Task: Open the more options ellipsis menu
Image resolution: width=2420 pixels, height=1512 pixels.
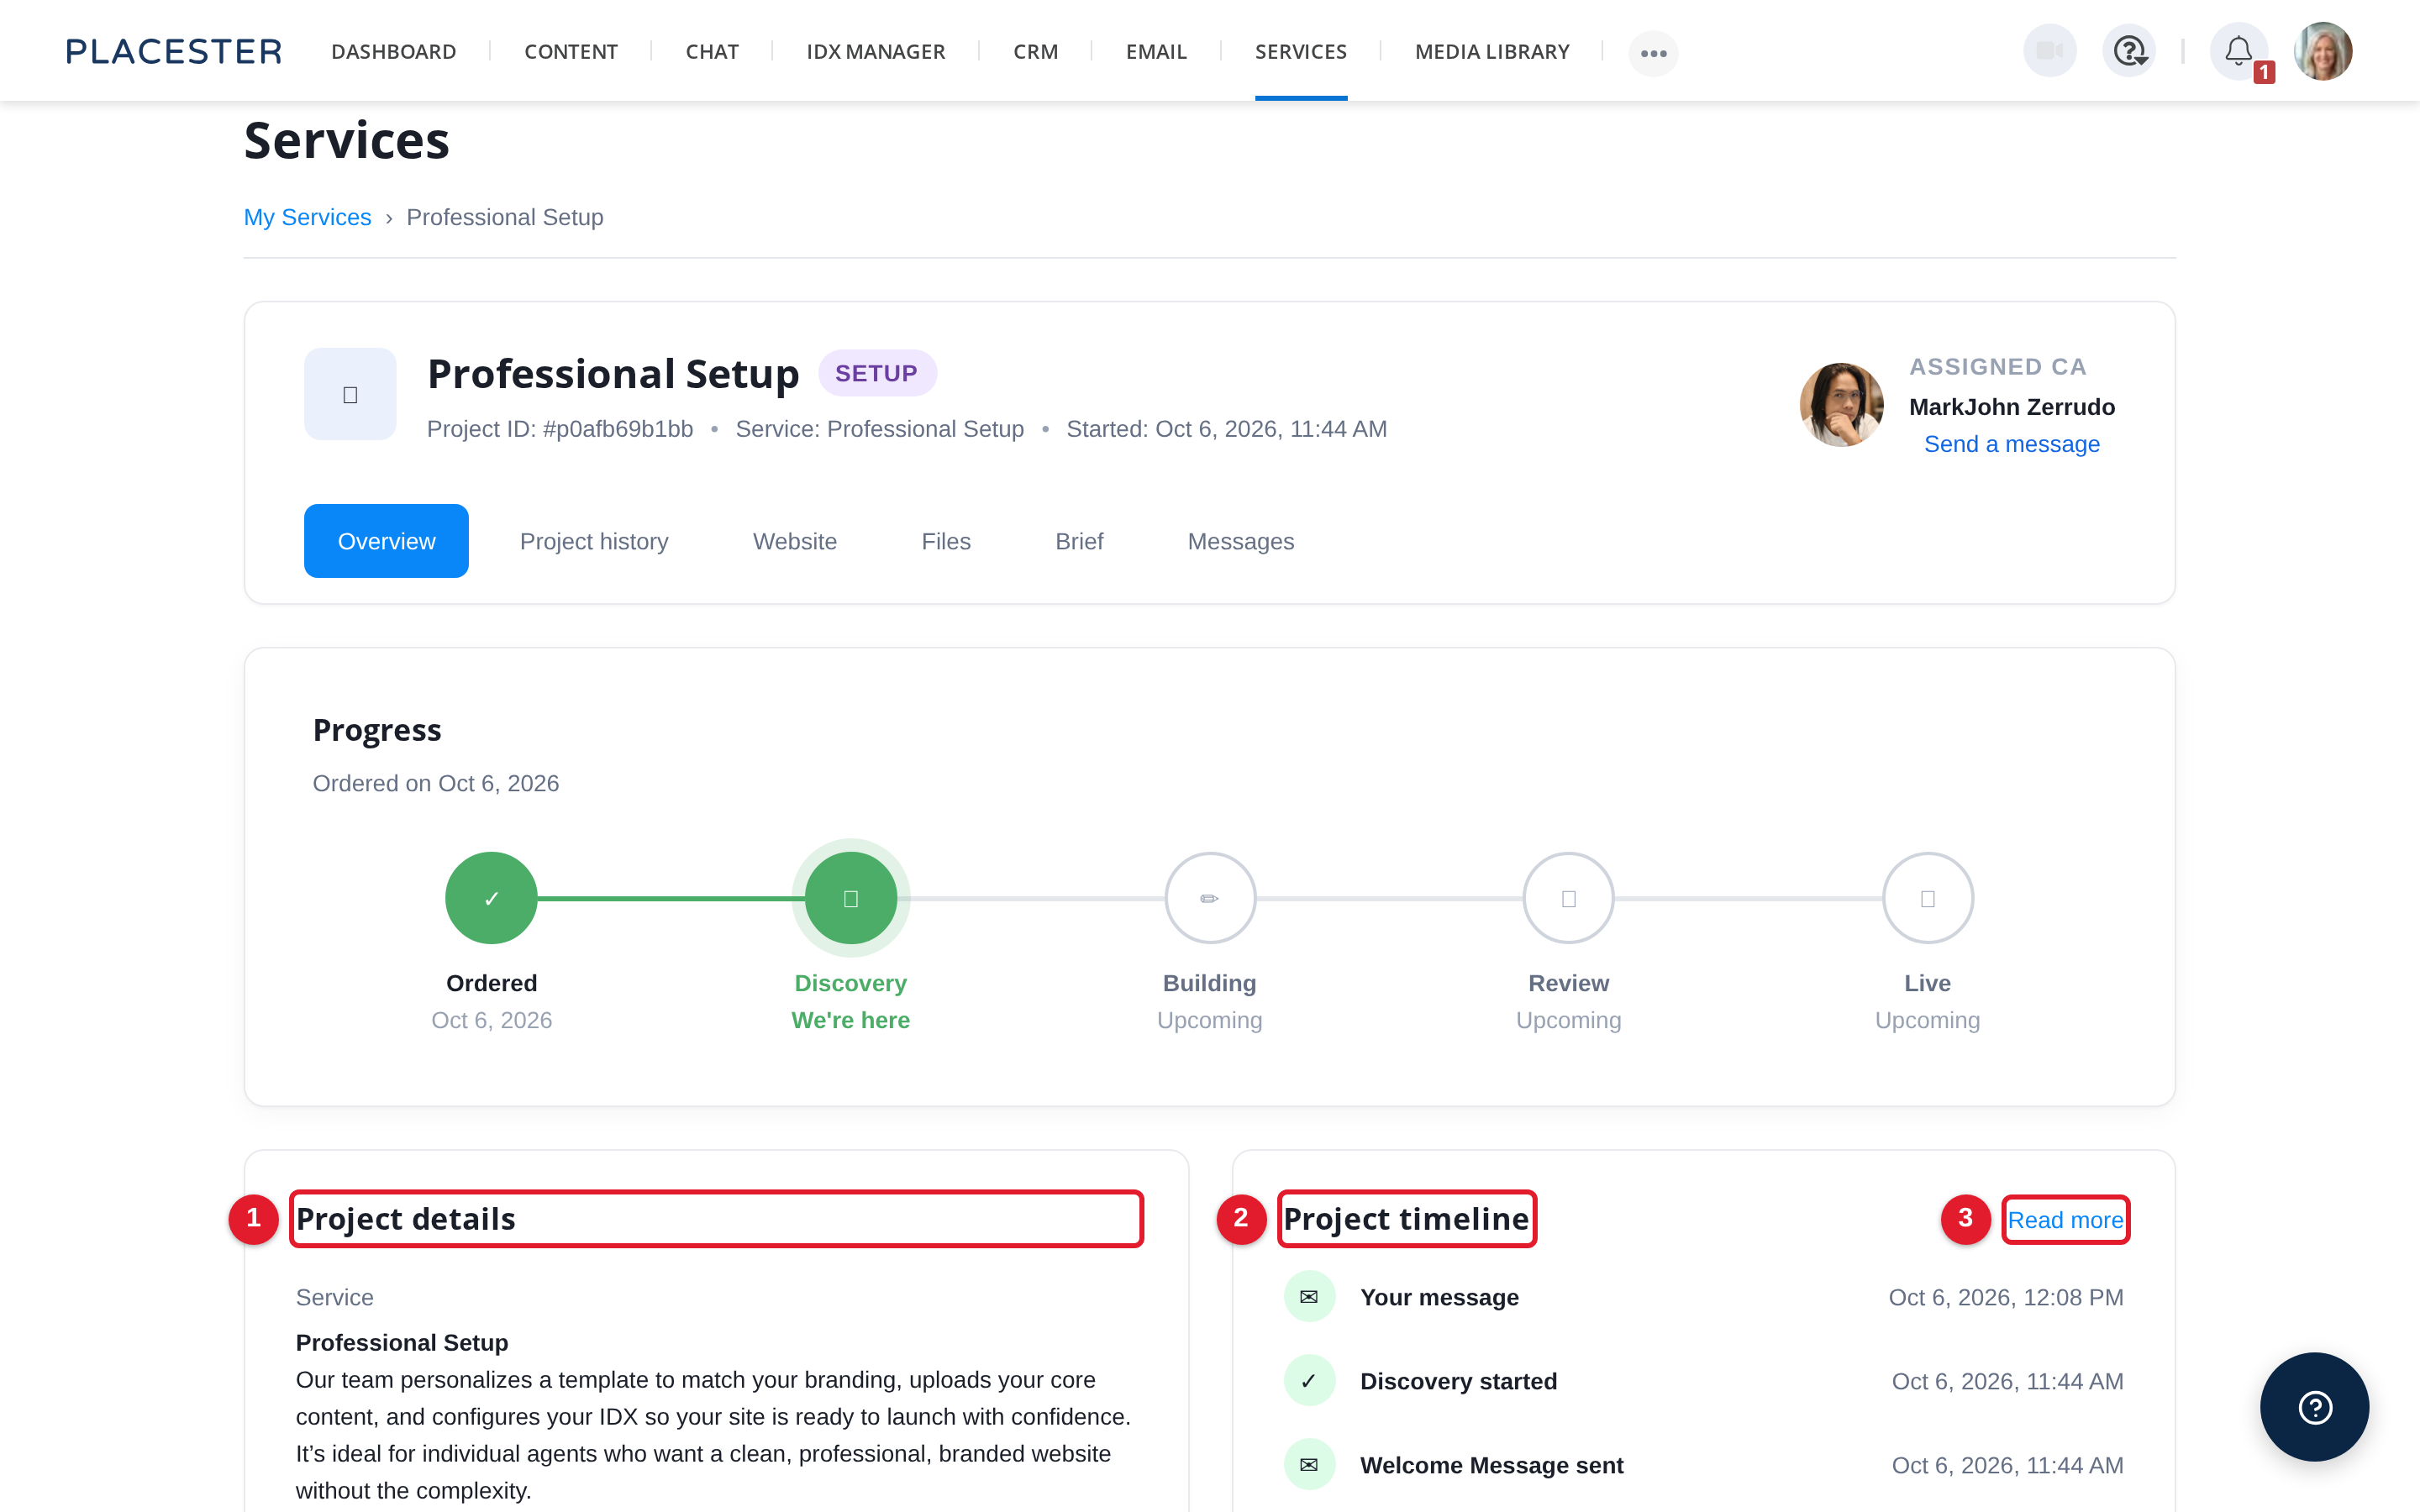Action: pos(1653,53)
